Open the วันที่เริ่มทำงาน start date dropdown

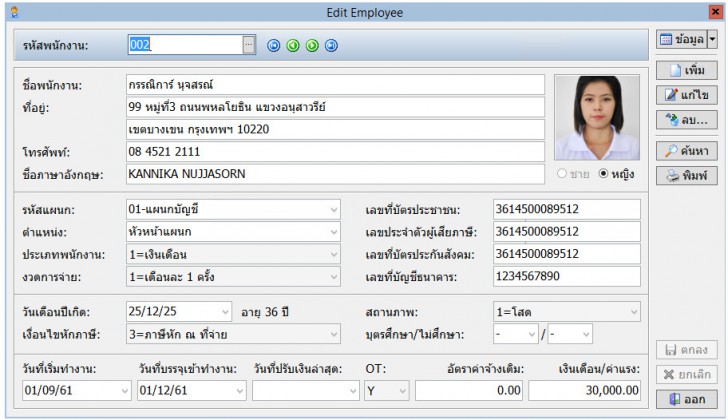click(124, 391)
